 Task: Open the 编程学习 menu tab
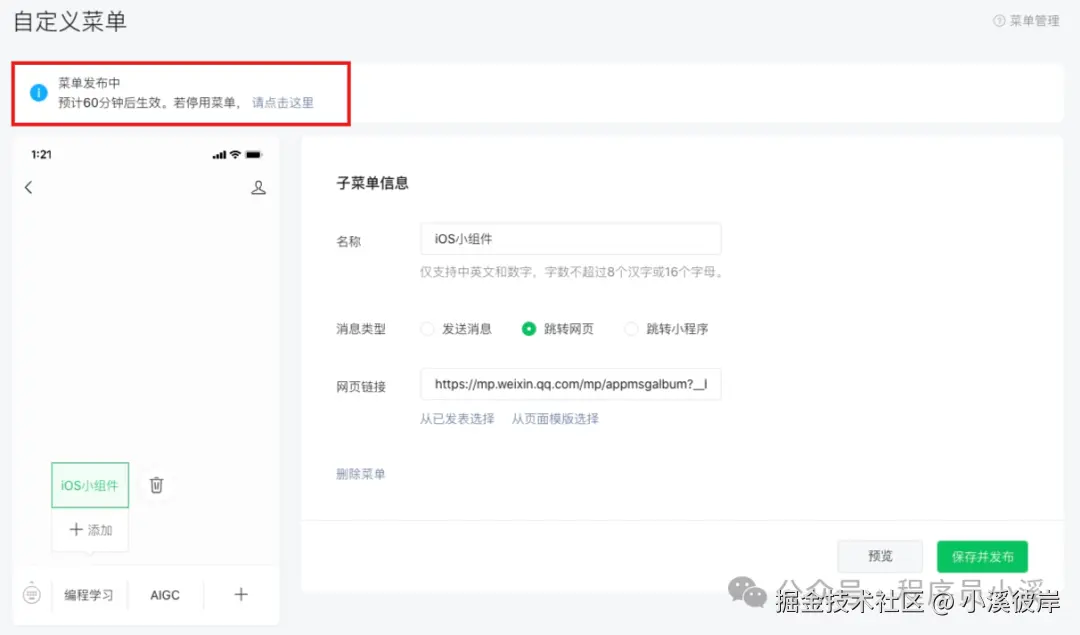[90, 594]
